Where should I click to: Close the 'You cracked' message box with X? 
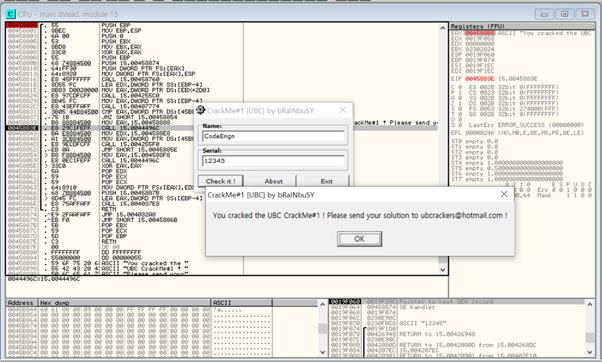point(504,194)
